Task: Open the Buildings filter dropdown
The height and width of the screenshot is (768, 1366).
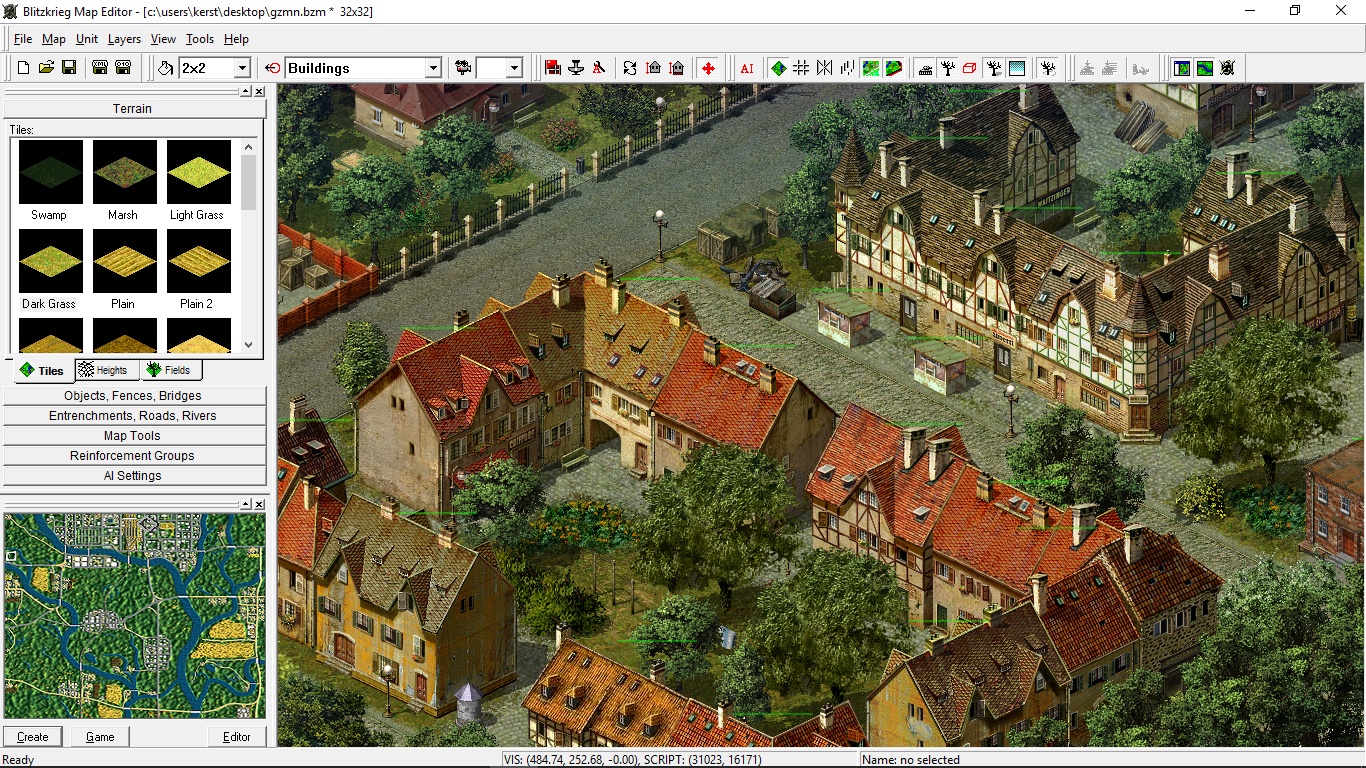Action: (433, 68)
